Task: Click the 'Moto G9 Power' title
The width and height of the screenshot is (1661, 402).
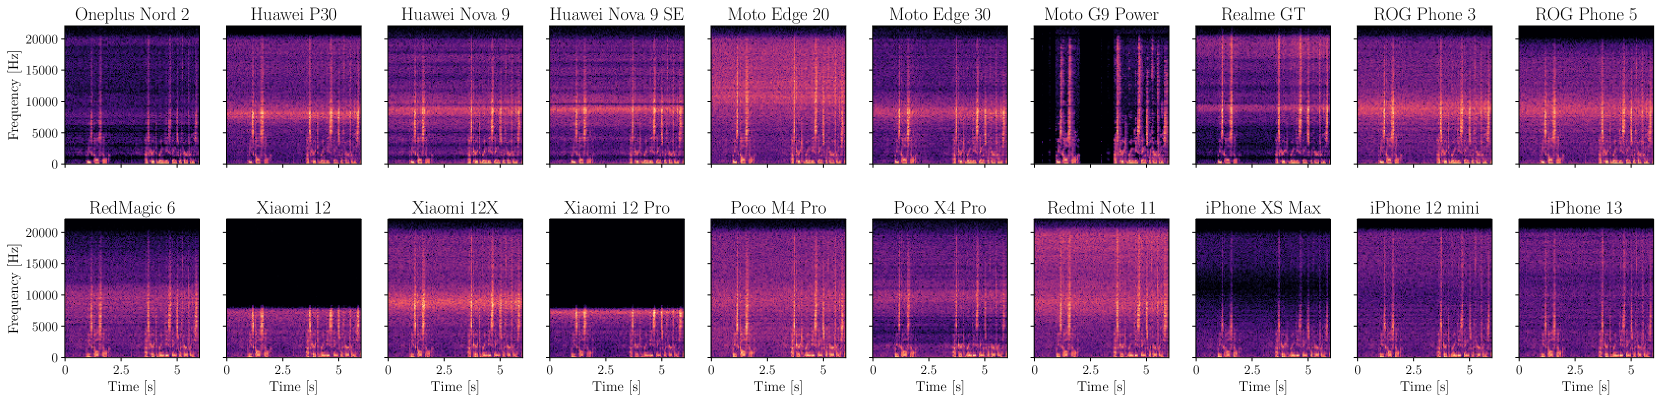Action: (x=1101, y=15)
